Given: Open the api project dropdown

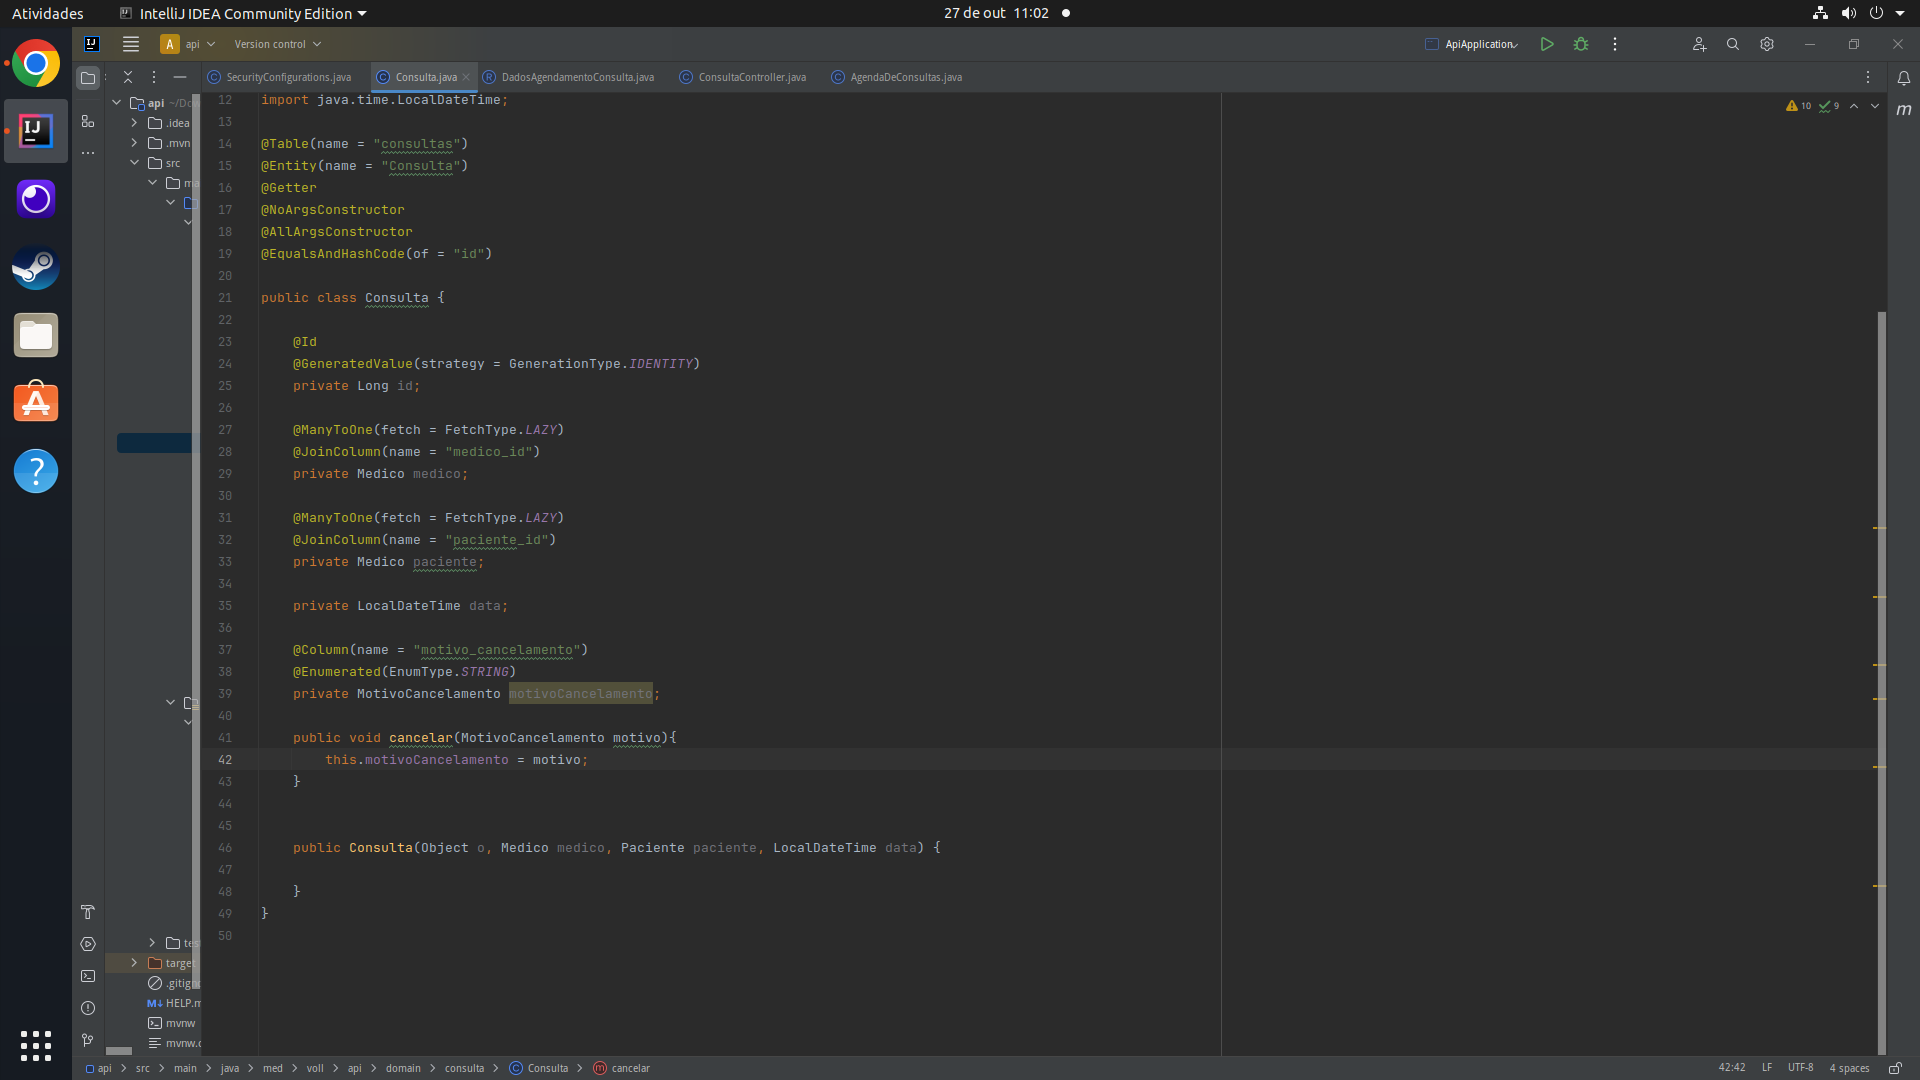Looking at the screenshot, I should point(188,44).
